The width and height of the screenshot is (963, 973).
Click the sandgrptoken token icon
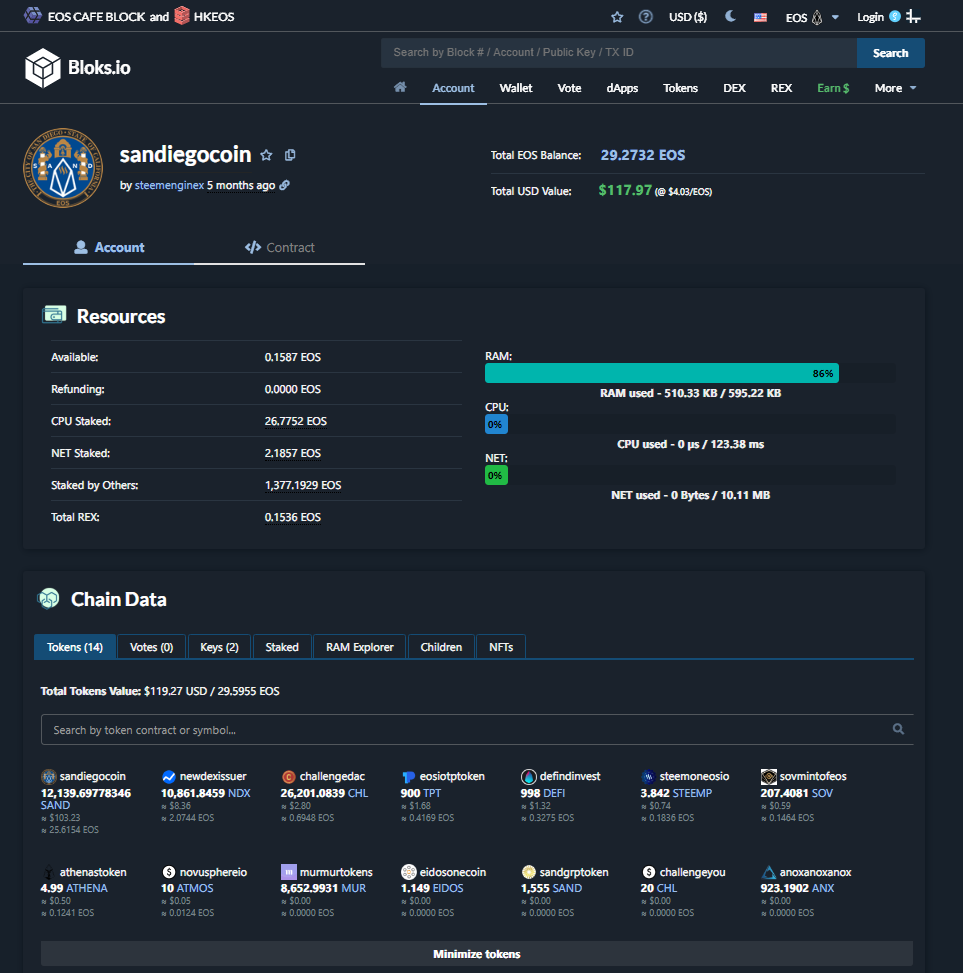tap(528, 872)
